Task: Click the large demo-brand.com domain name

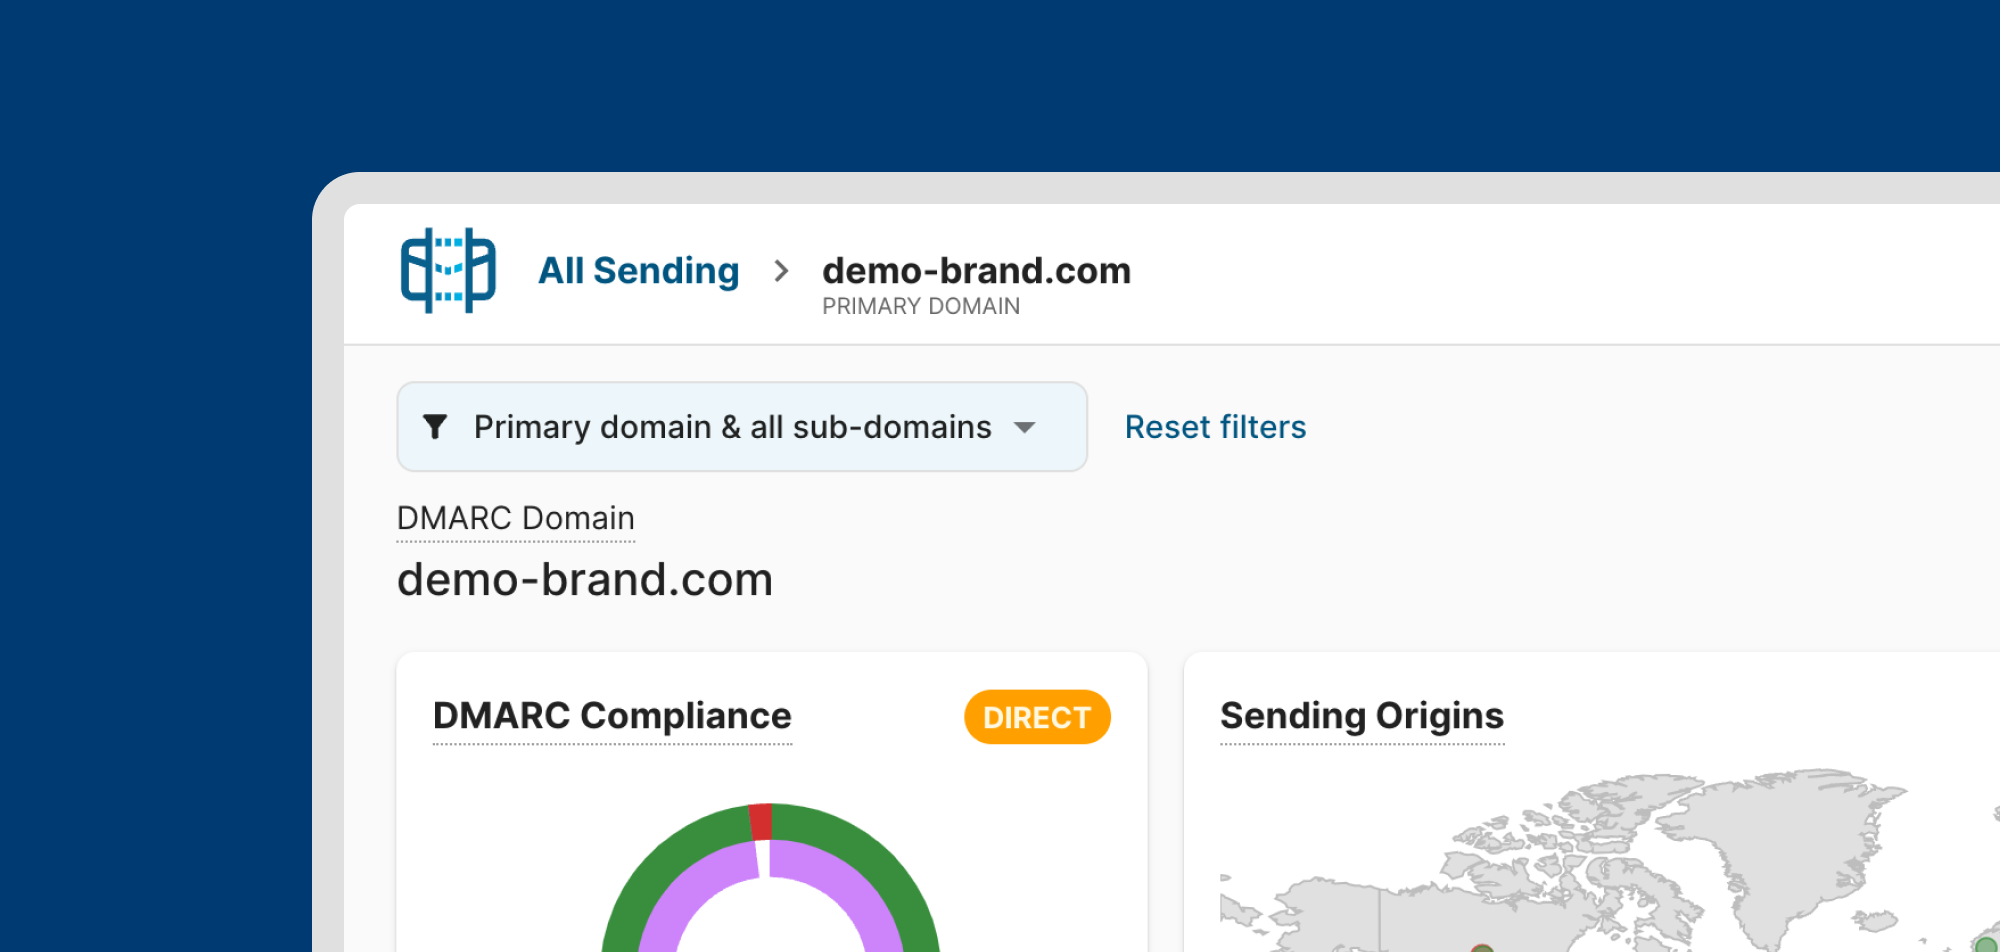Action: [x=585, y=580]
